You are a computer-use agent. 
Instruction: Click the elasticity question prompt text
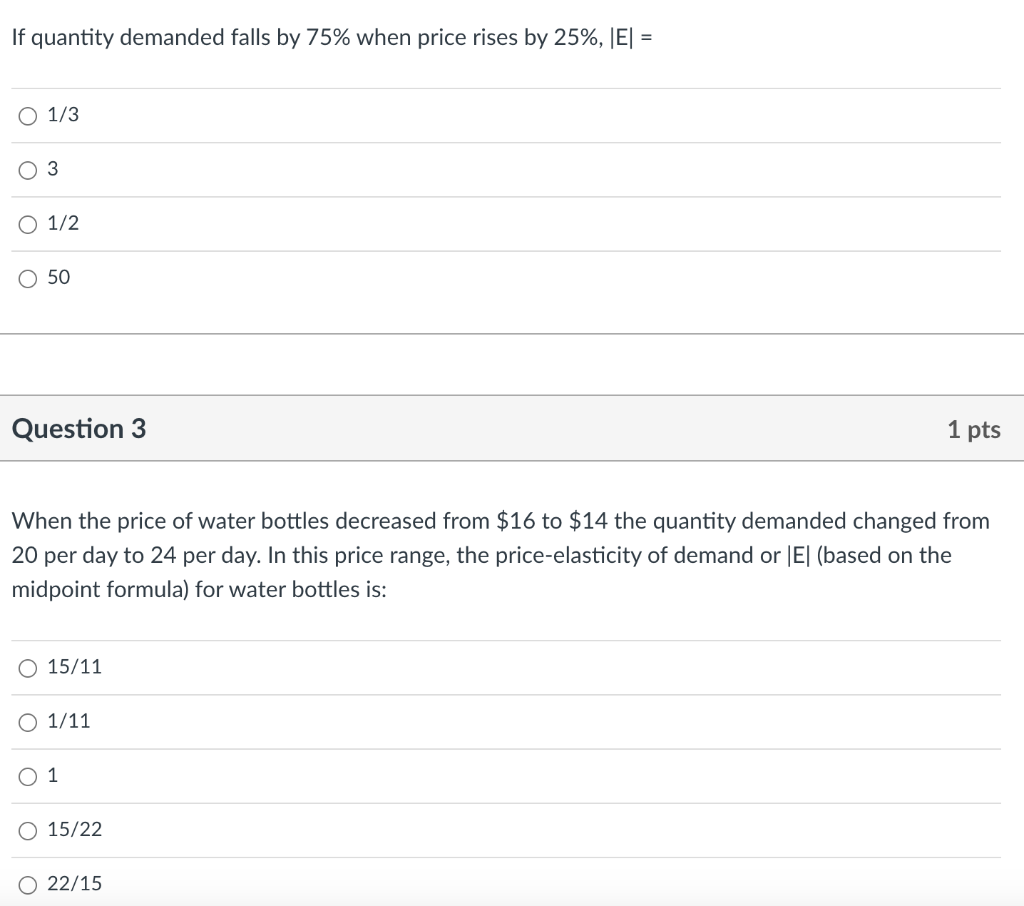[x=330, y=37]
